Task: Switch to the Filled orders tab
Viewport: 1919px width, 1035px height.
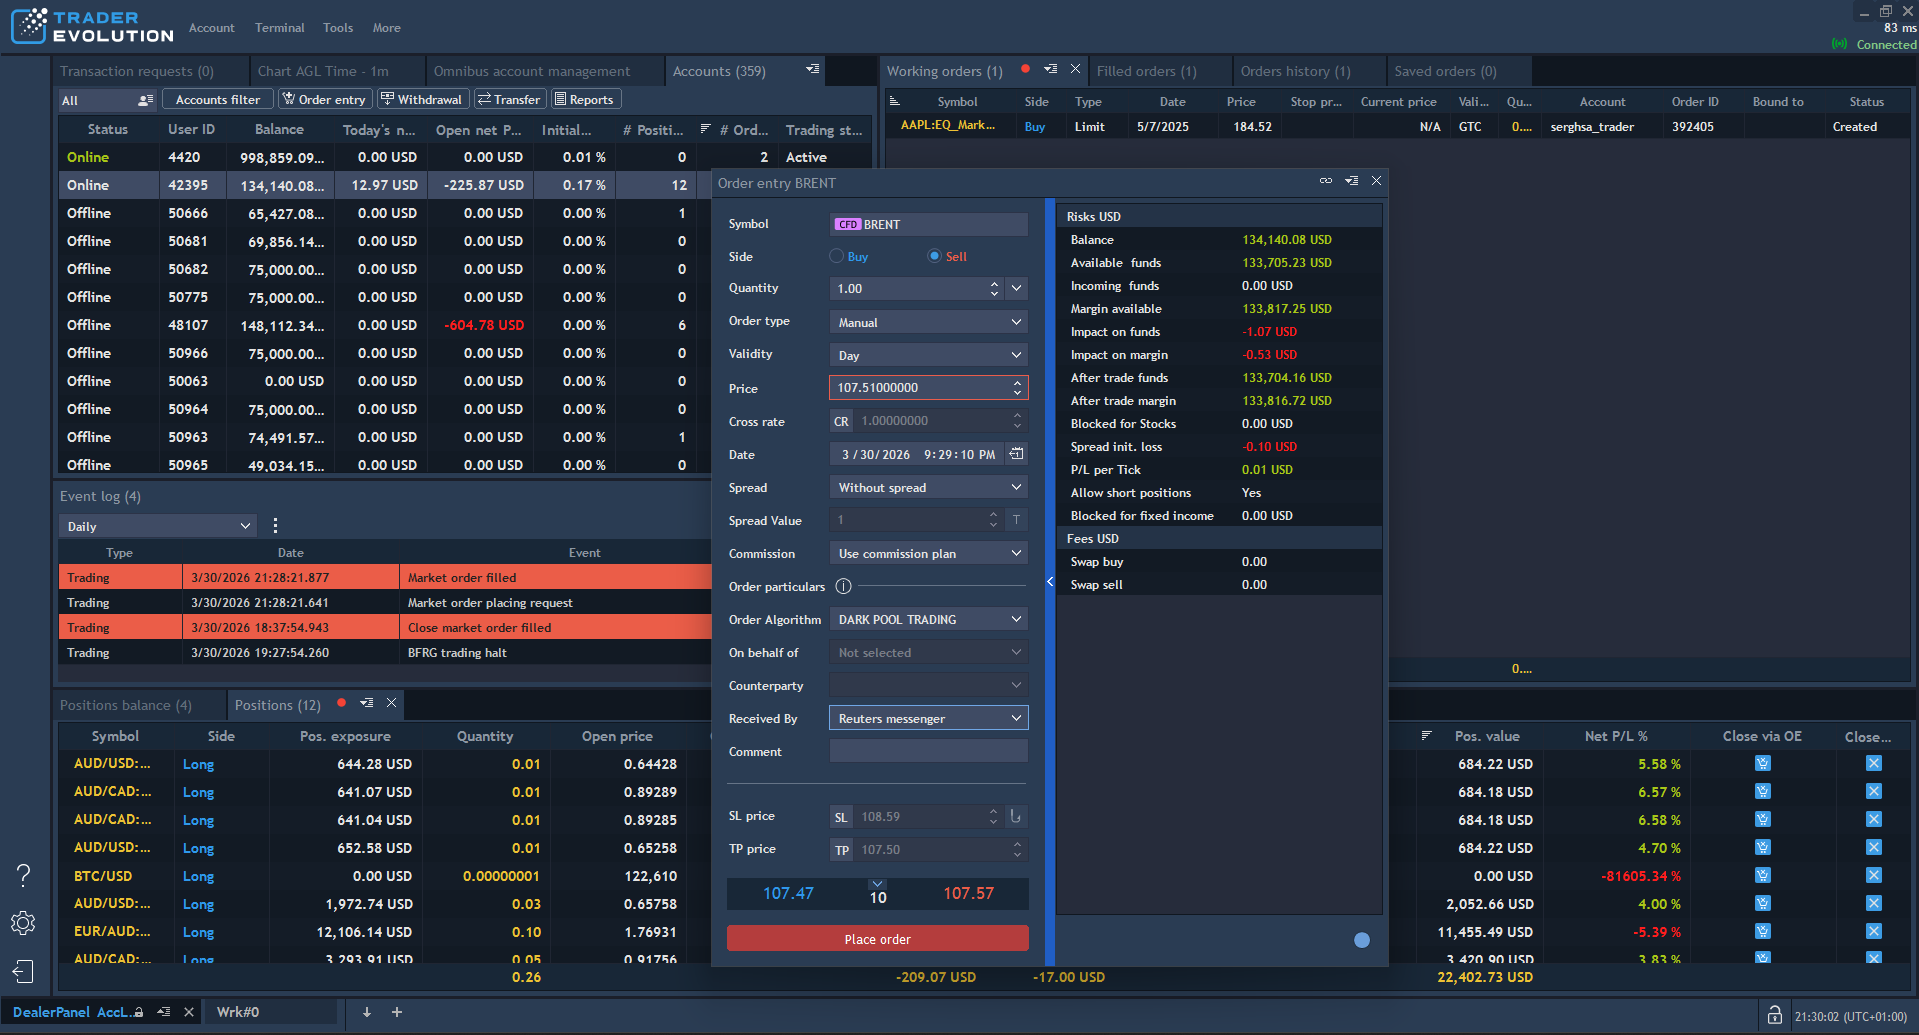Action: [x=1146, y=70]
